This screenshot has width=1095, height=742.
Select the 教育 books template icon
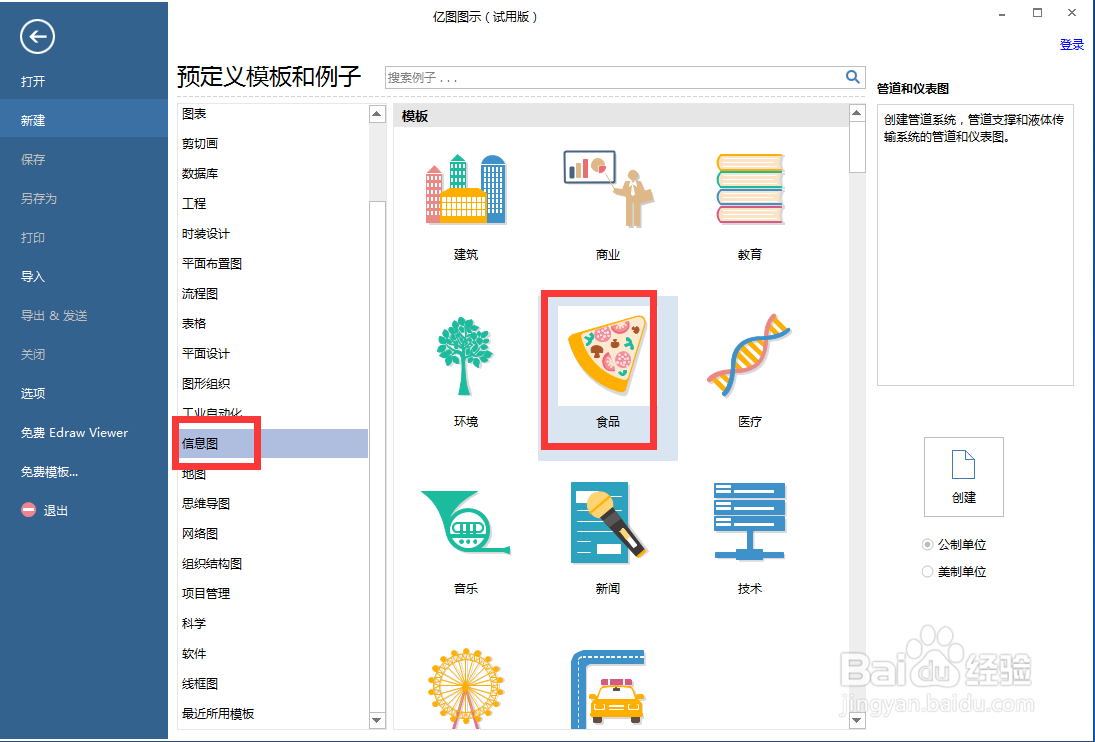pos(750,189)
